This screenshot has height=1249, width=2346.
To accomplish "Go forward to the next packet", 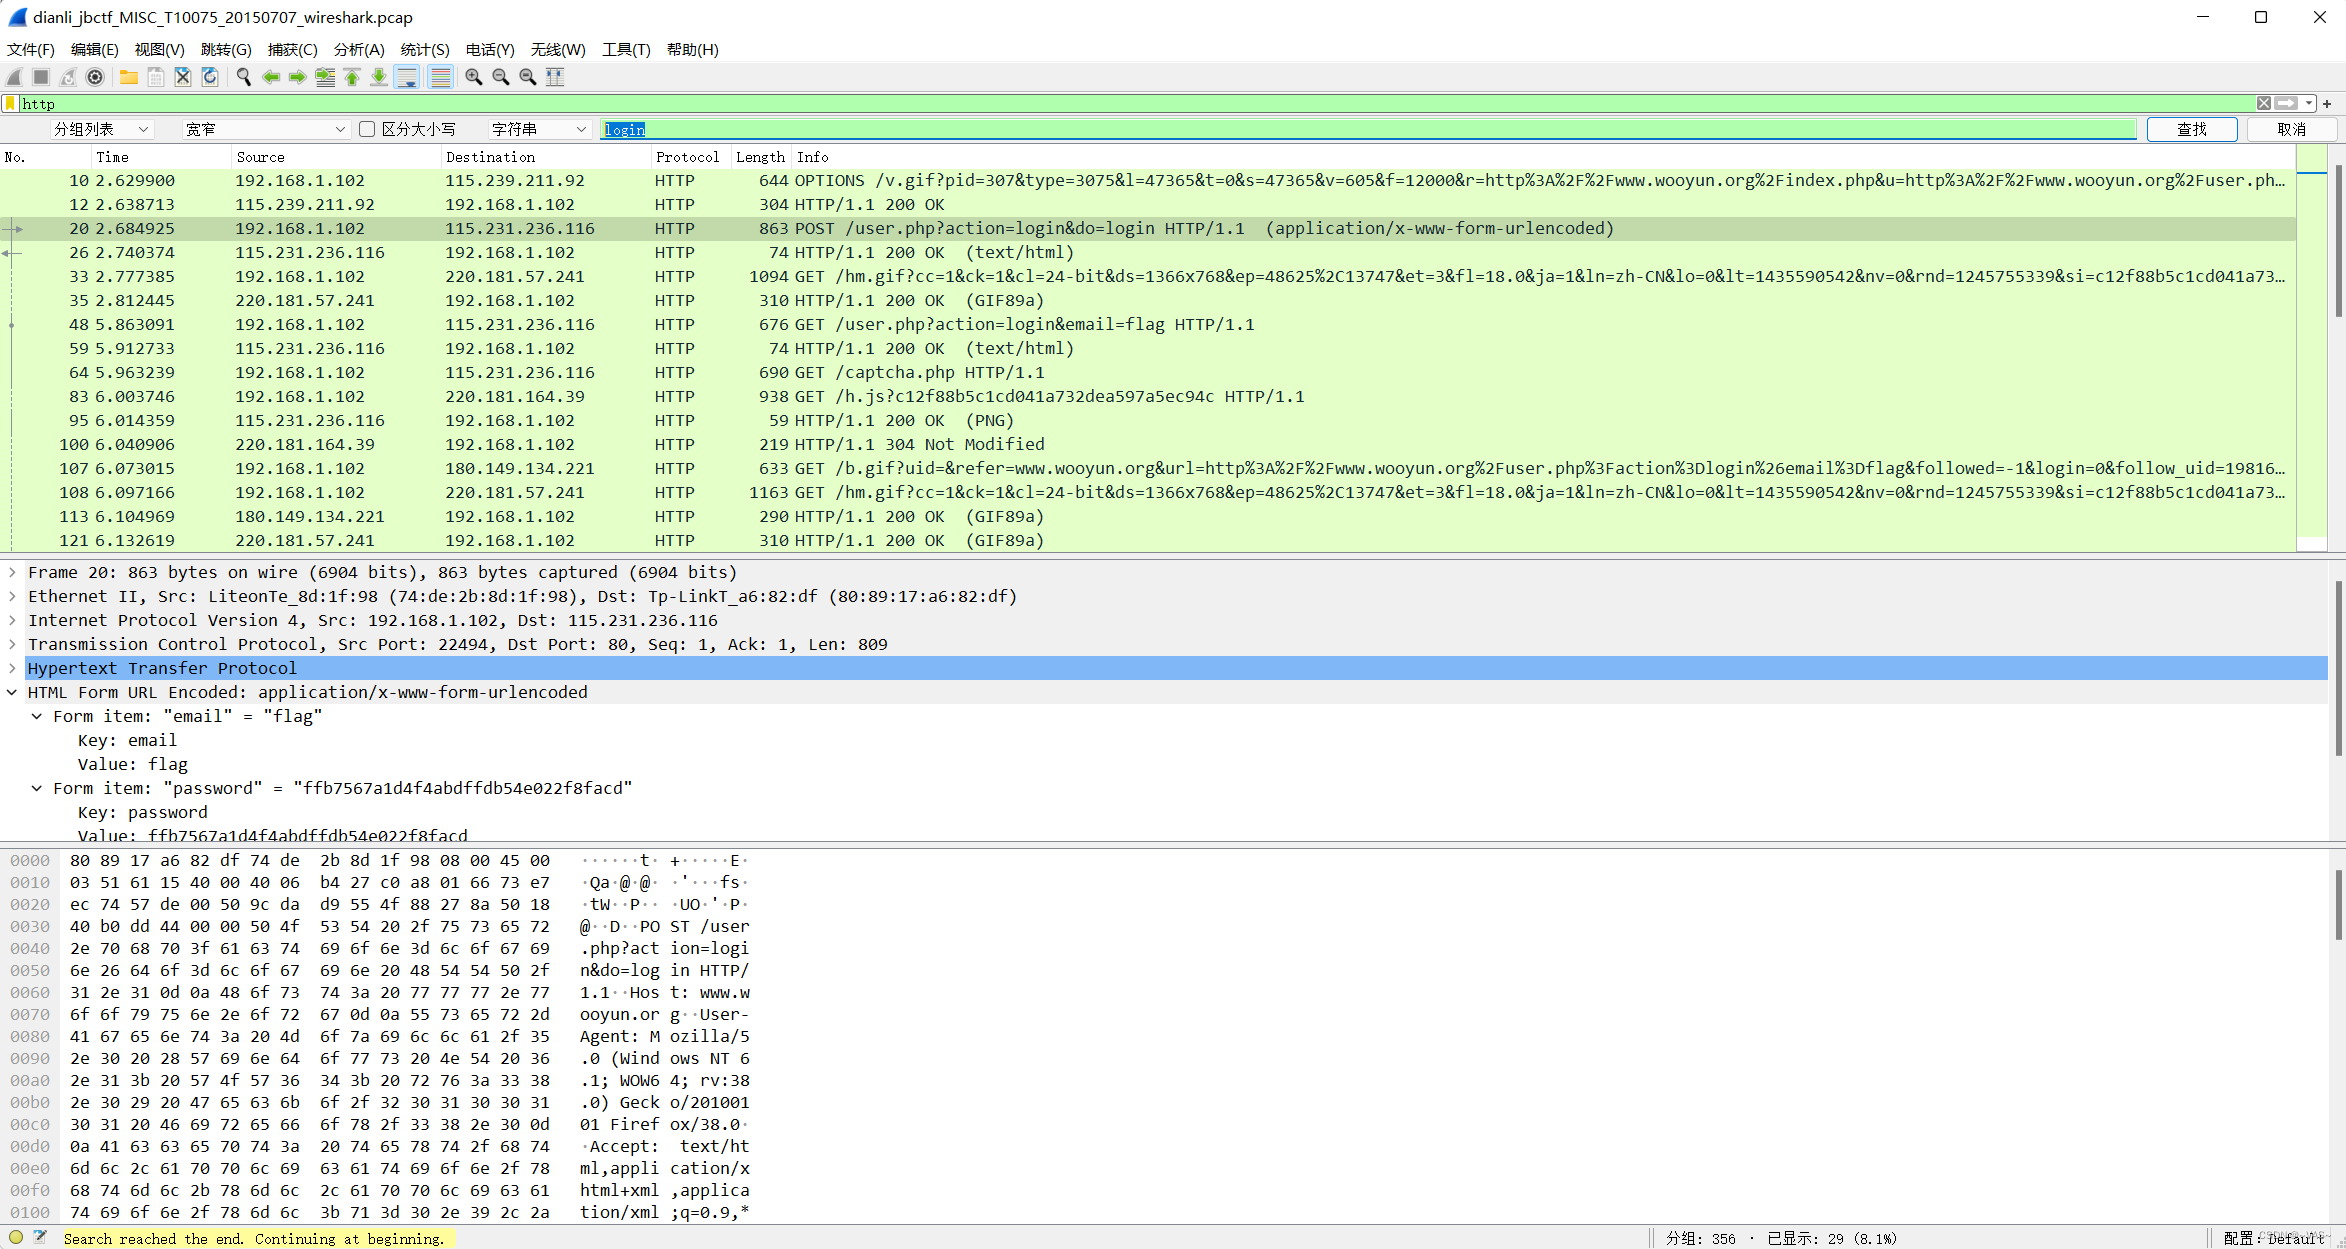I will pyautogui.click(x=298, y=77).
